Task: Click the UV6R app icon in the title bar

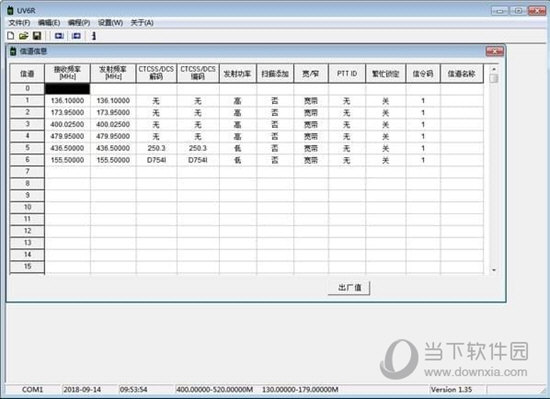Action: coord(11,11)
